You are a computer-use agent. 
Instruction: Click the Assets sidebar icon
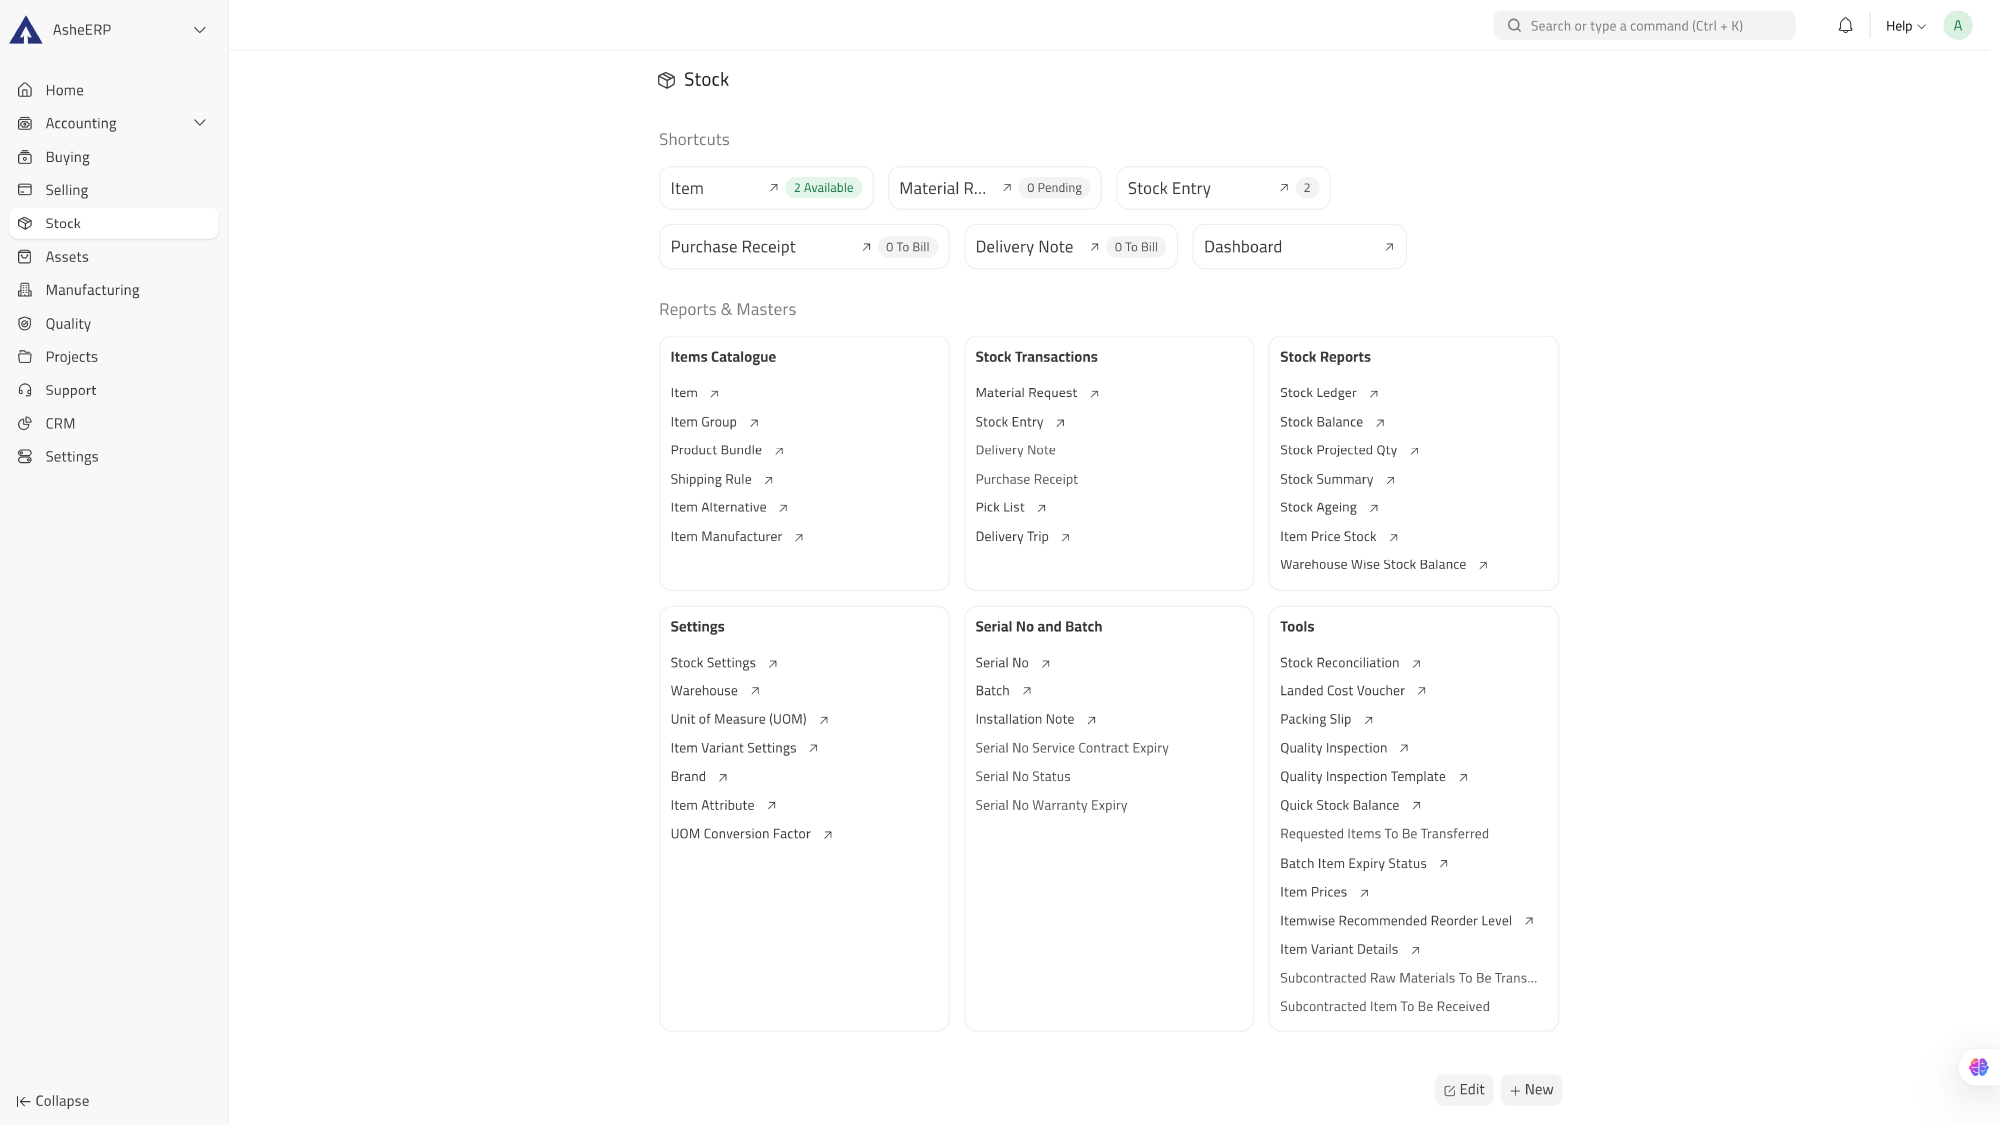(x=25, y=257)
